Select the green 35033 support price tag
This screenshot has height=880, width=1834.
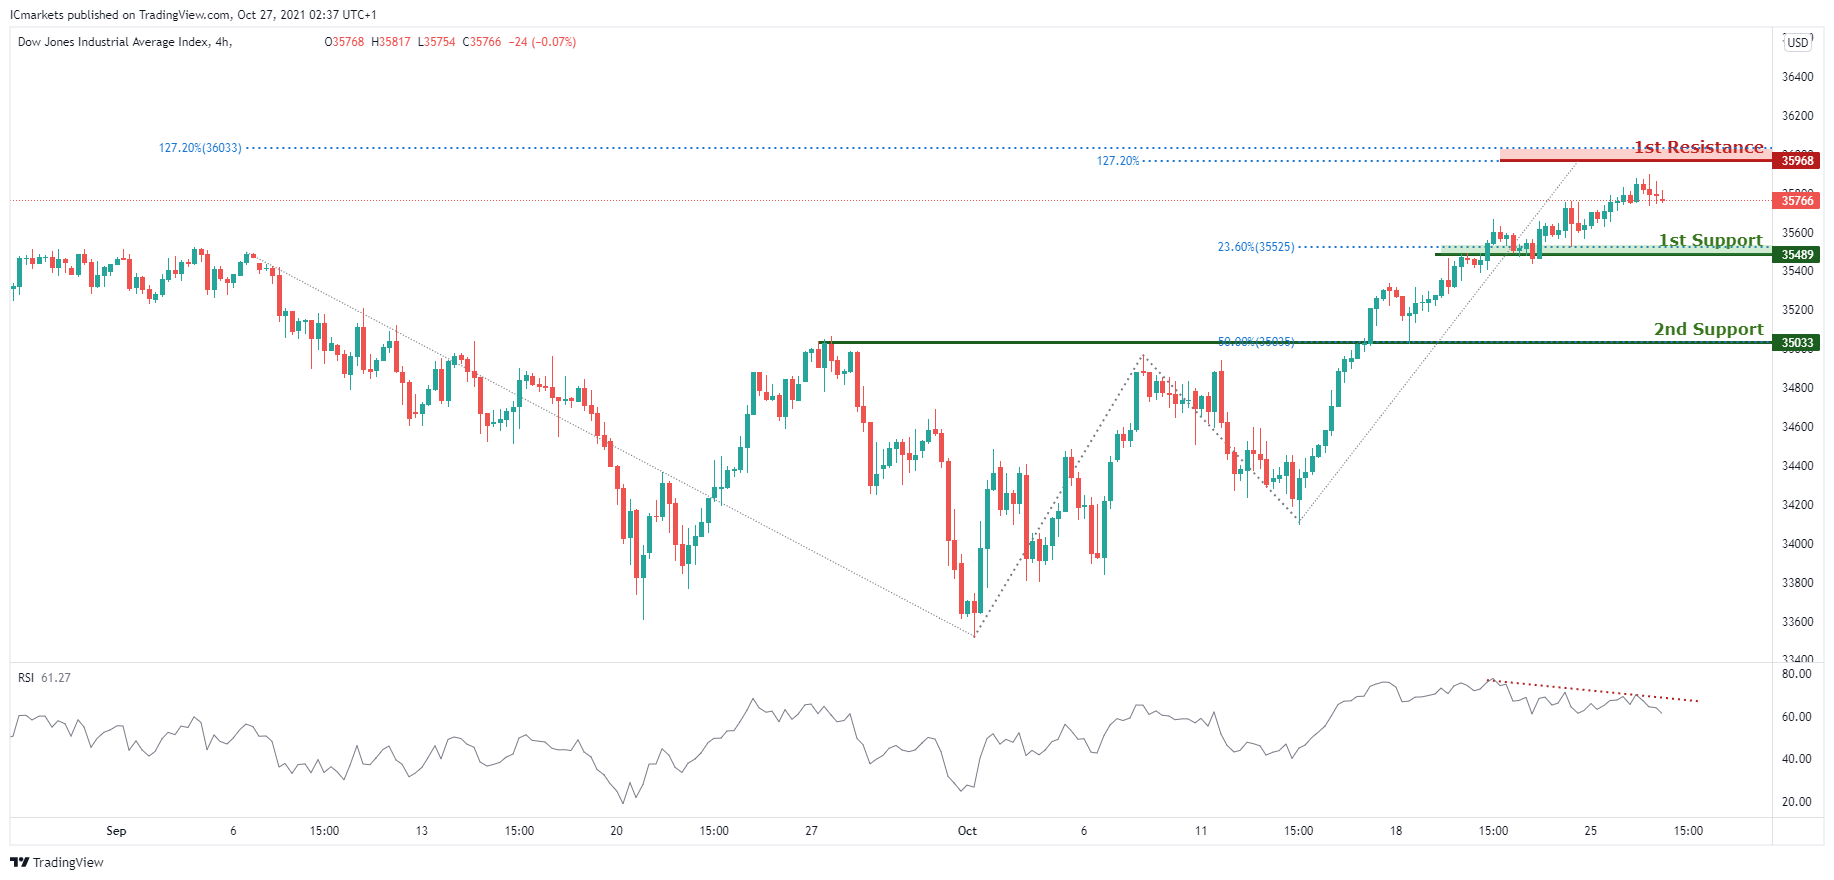click(x=1796, y=343)
